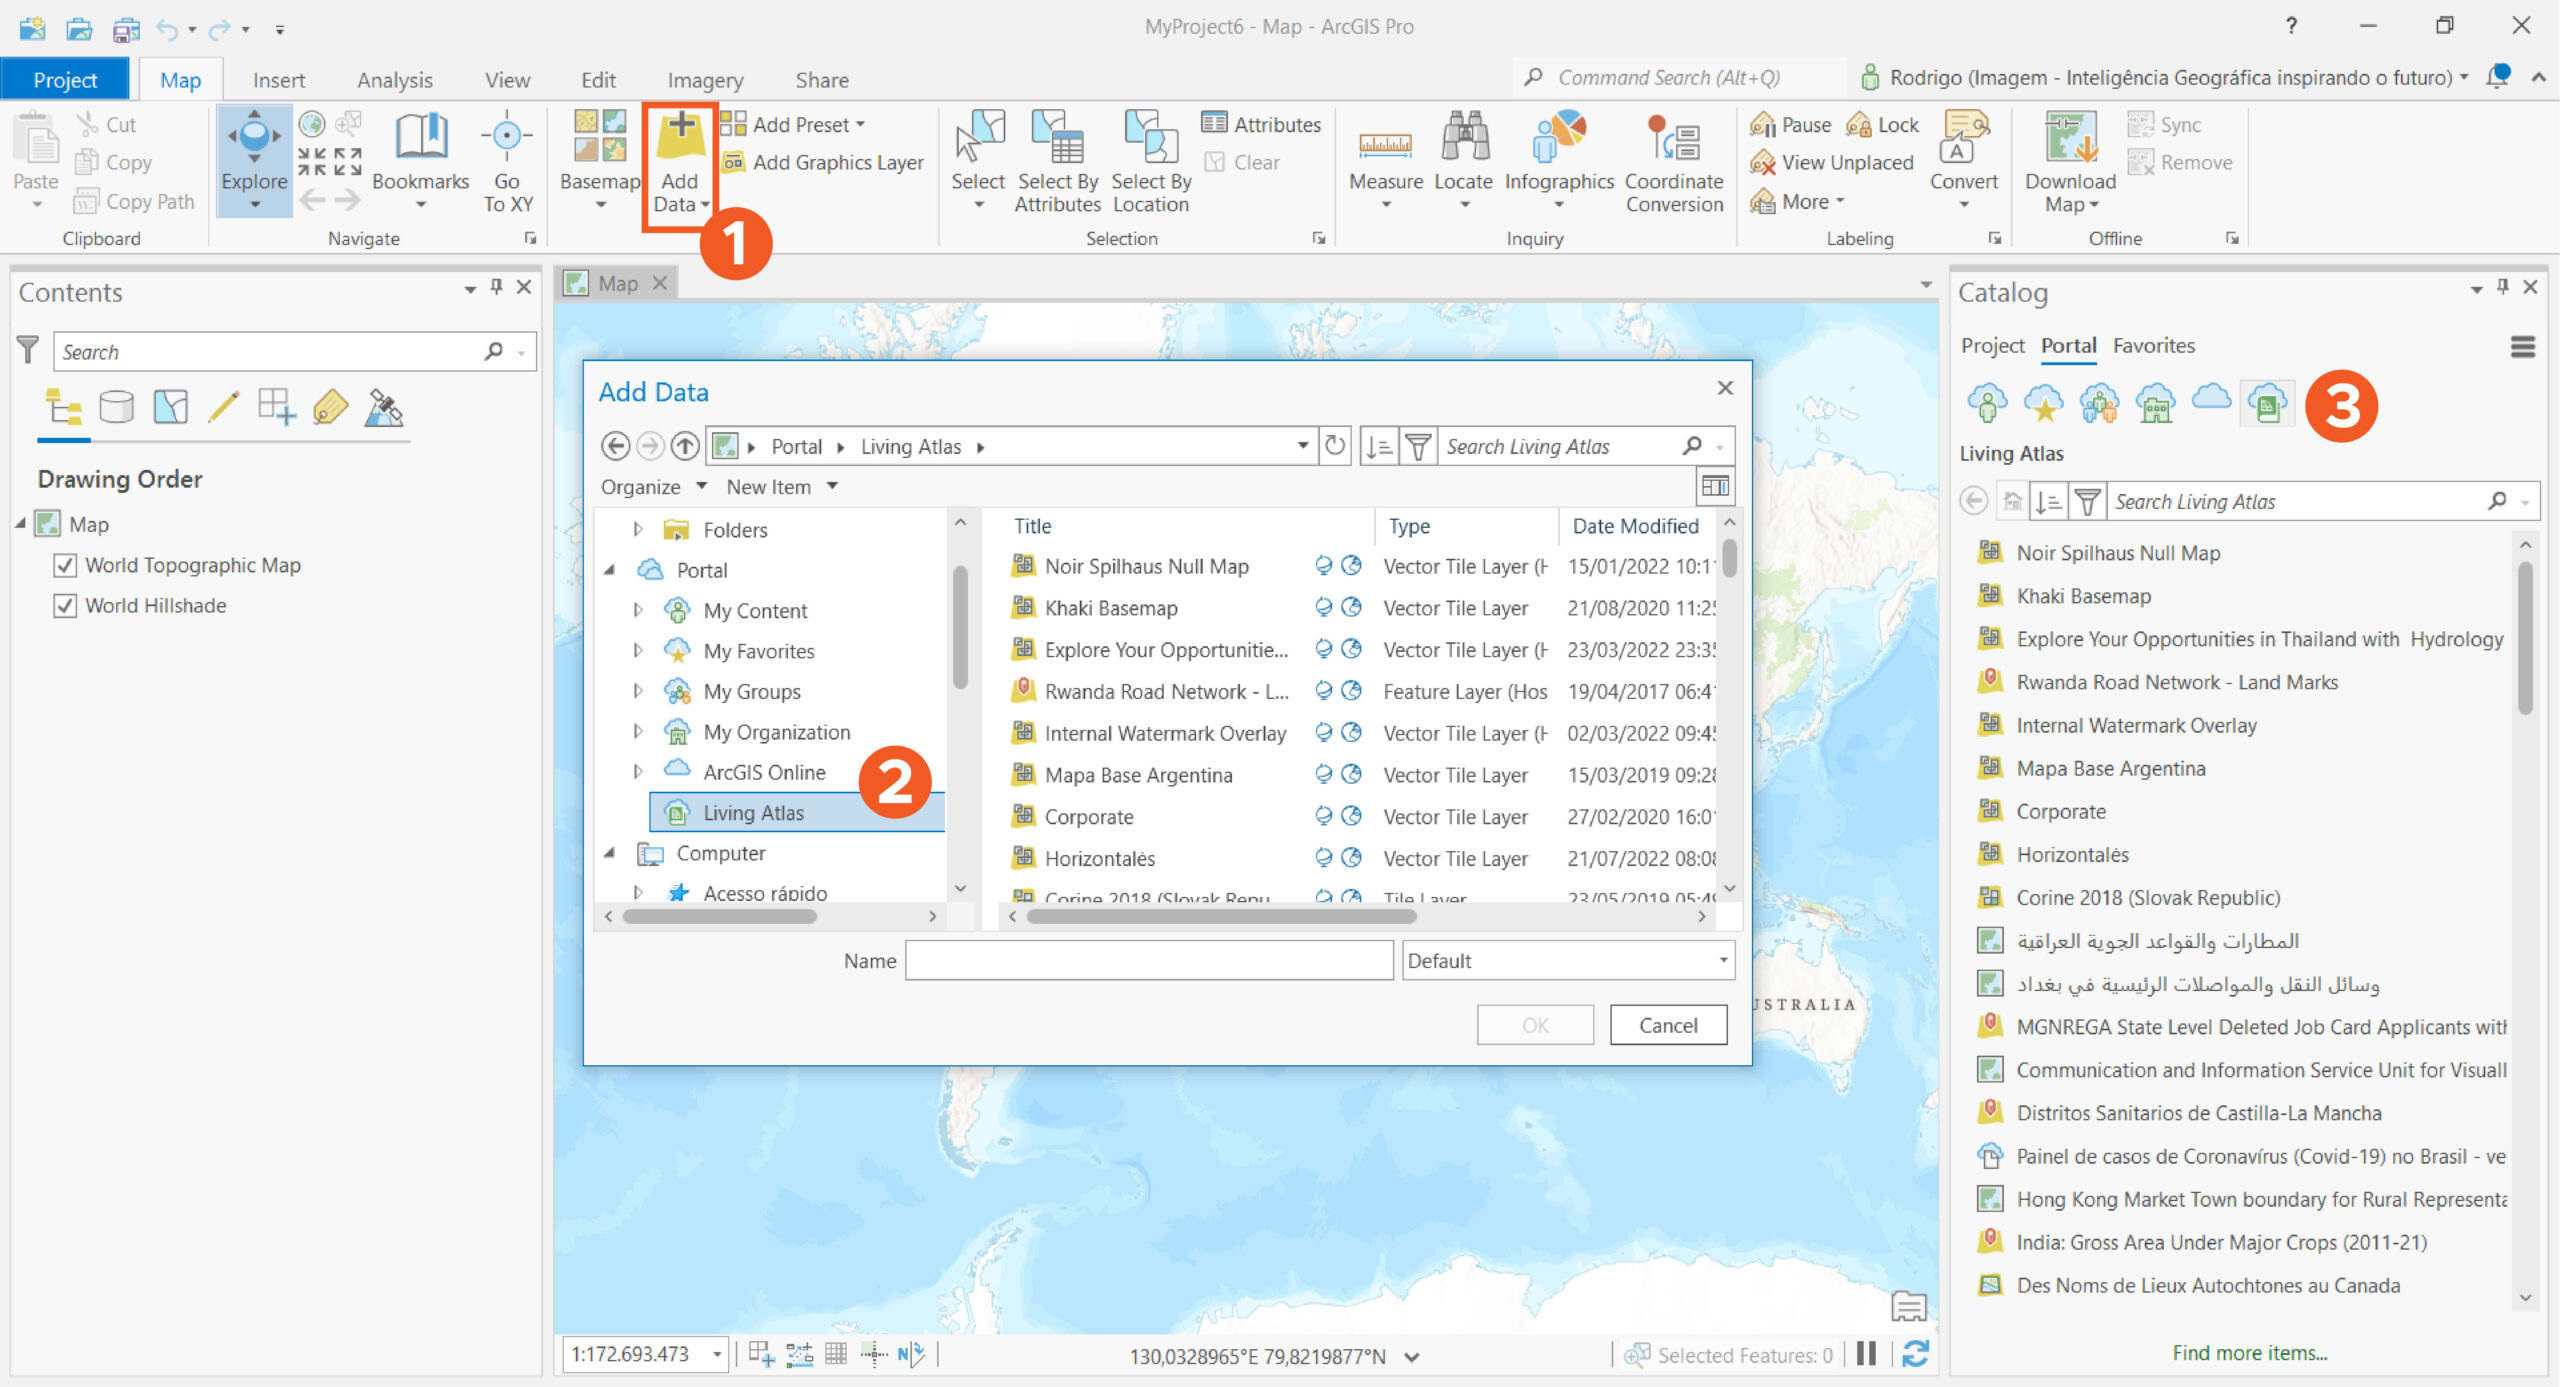Select the Living Atlas portal icon in Catalog

(2267, 403)
